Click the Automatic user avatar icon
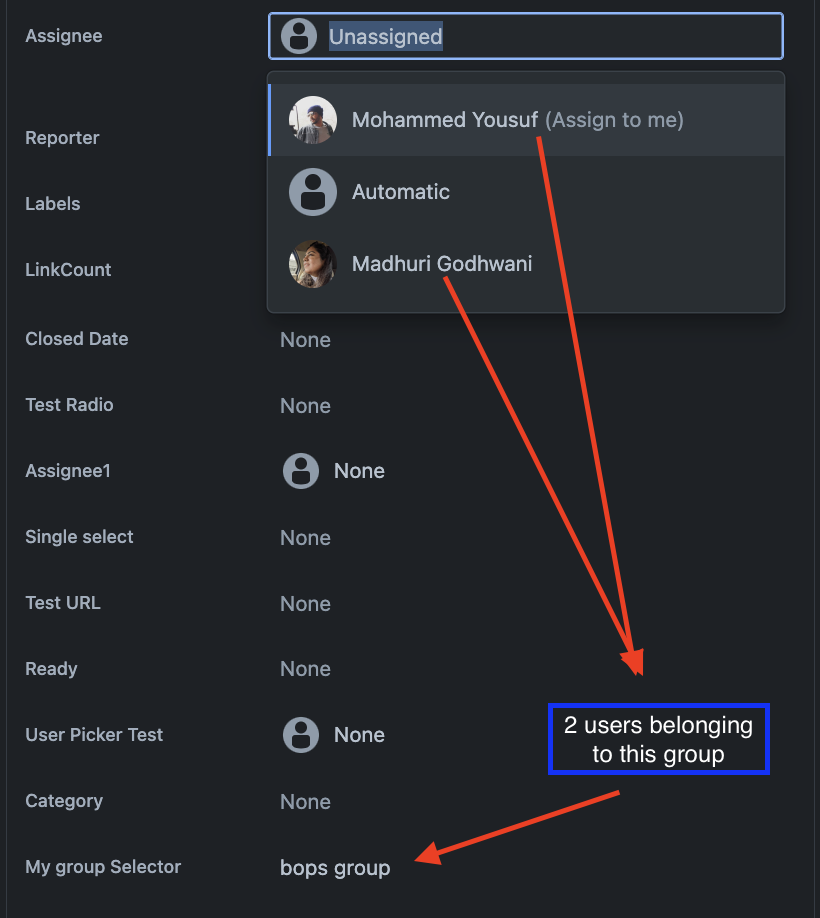 [x=313, y=192]
